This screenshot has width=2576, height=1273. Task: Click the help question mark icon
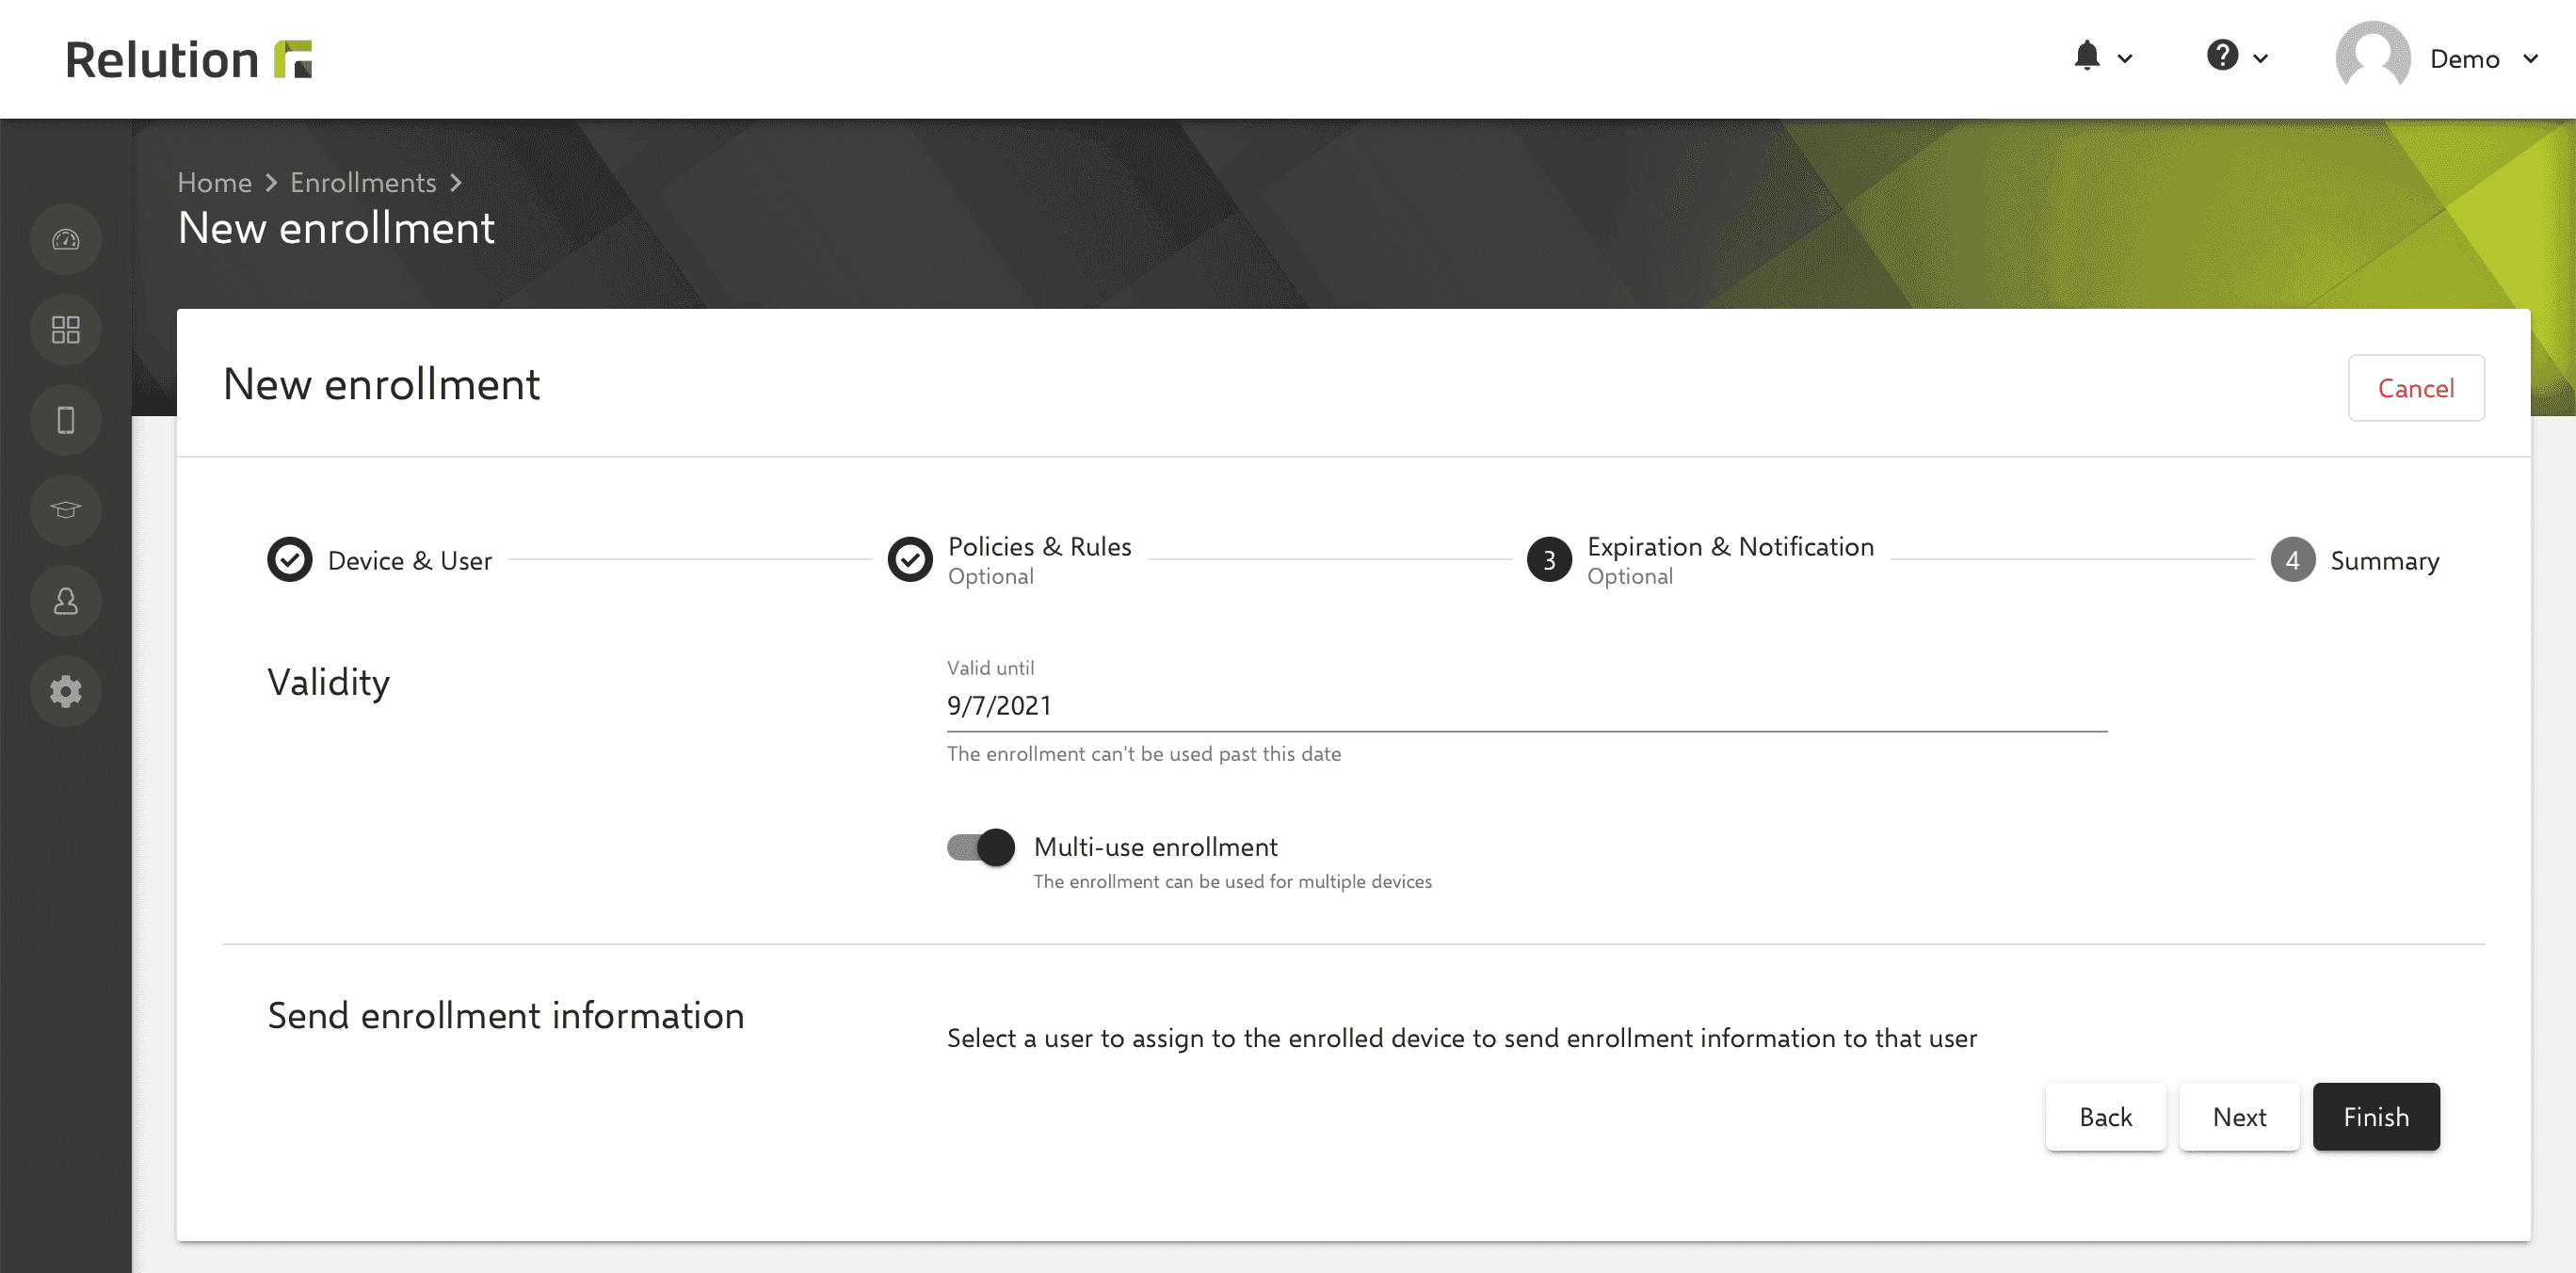2221,56
